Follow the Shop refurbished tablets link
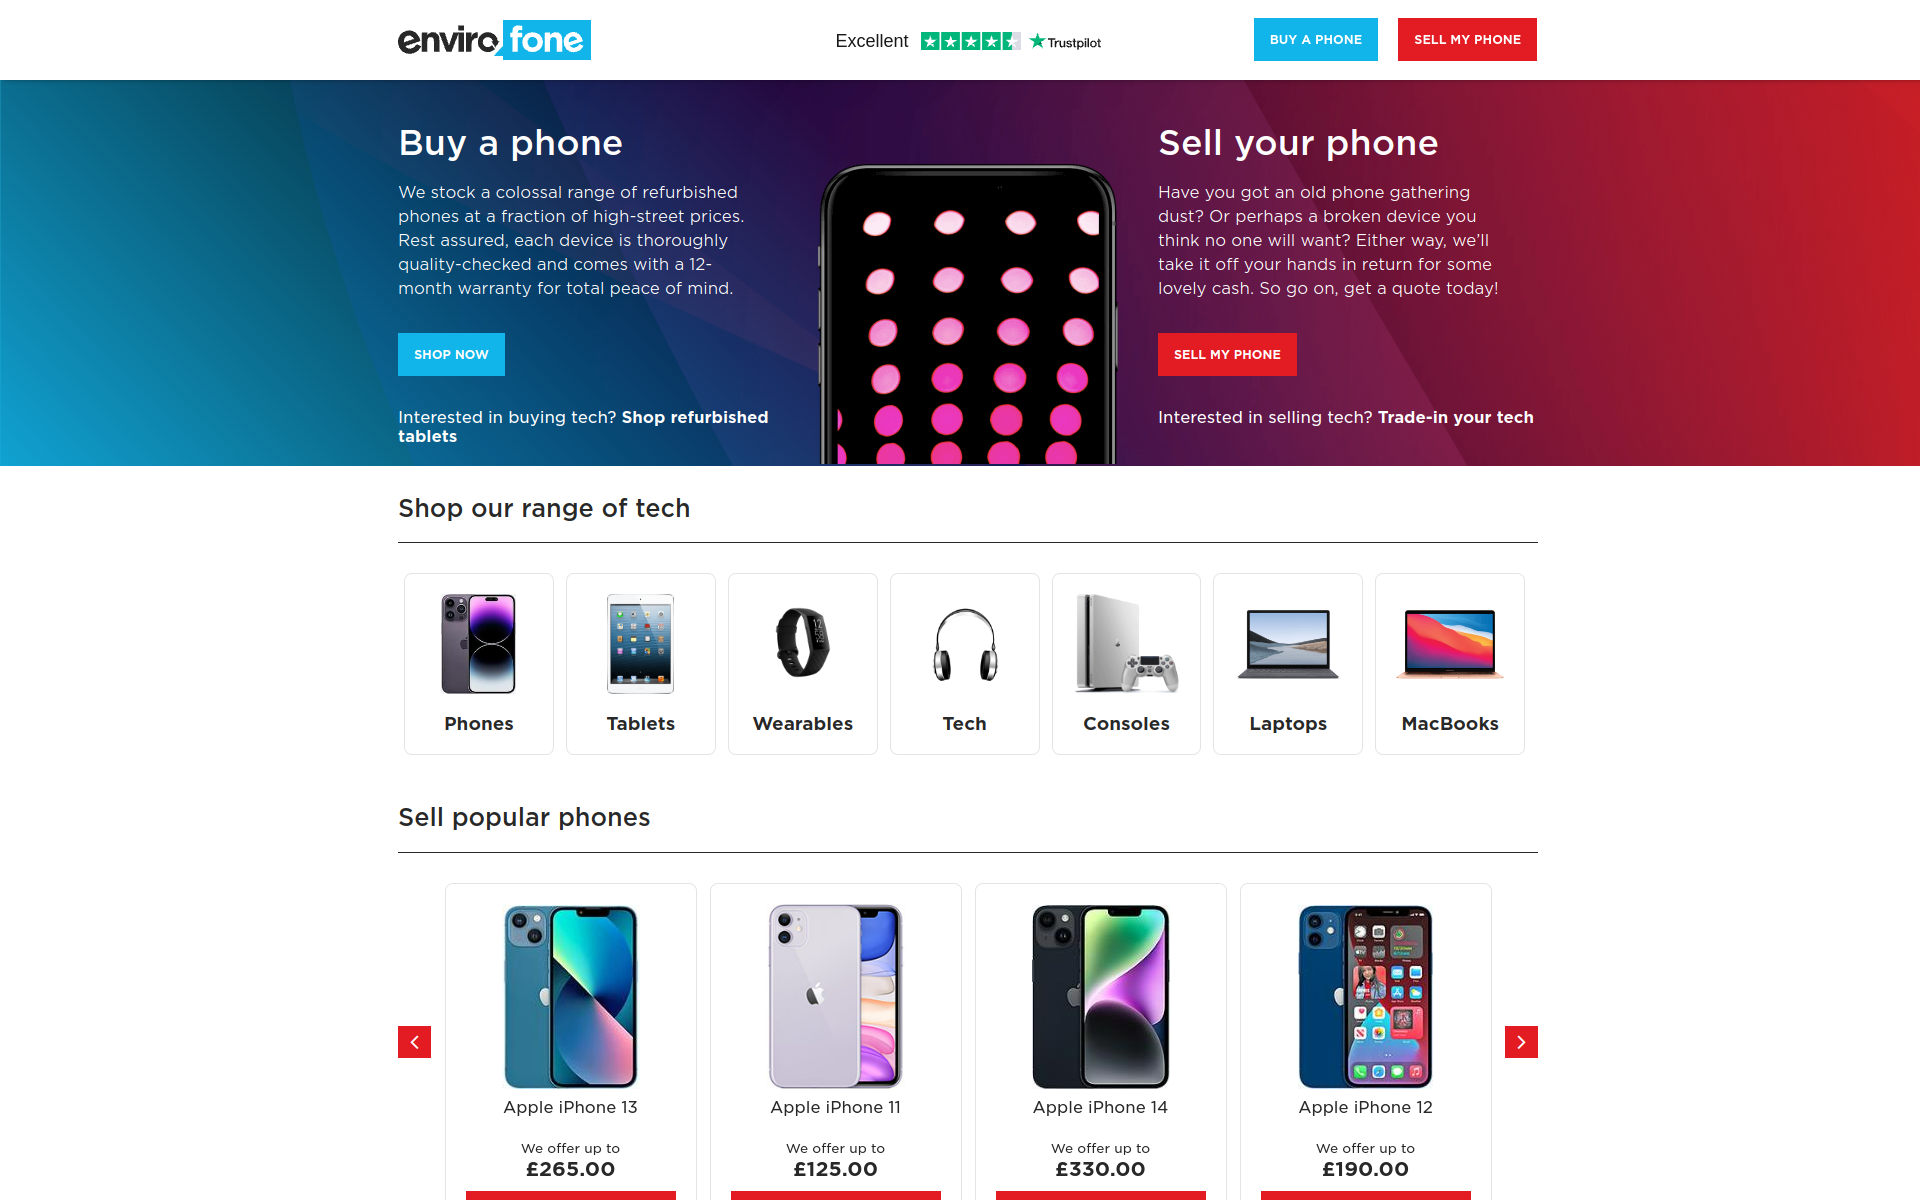Image resolution: width=1920 pixels, height=1200 pixels. (583, 427)
